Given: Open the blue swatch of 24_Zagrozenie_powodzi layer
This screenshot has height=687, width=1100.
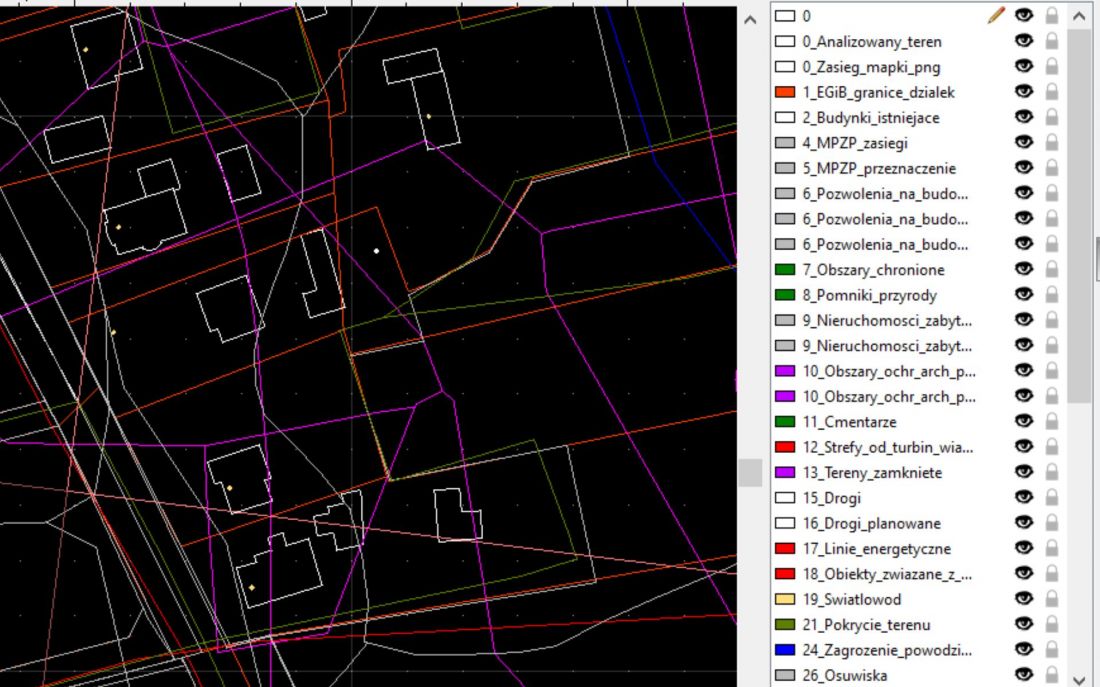Looking at the screenshot, I should tap(785, 650).
